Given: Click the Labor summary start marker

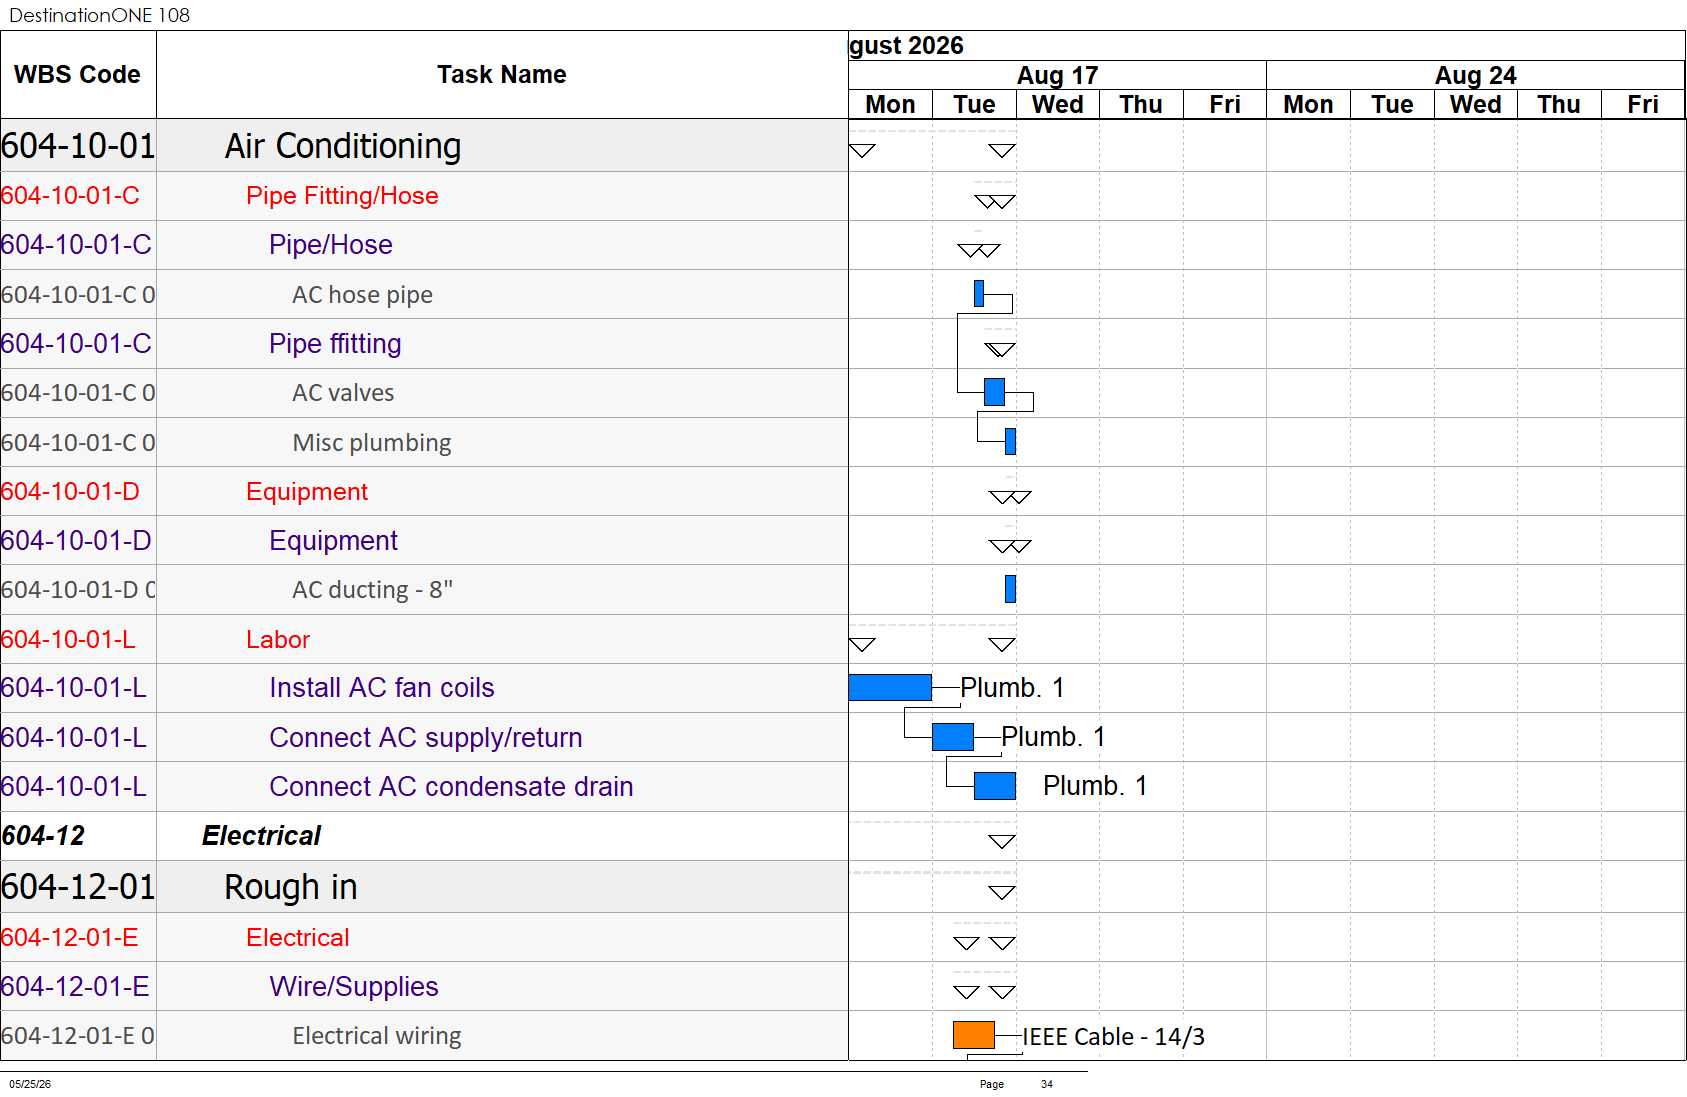Looking at the screenshot, I should click(862, 645).
